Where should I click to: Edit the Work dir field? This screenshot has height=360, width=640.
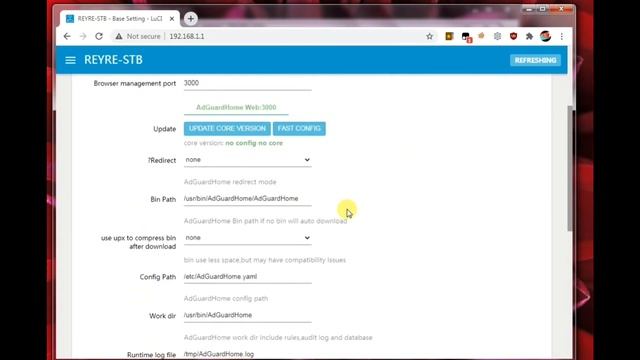(x=247, y=316)
